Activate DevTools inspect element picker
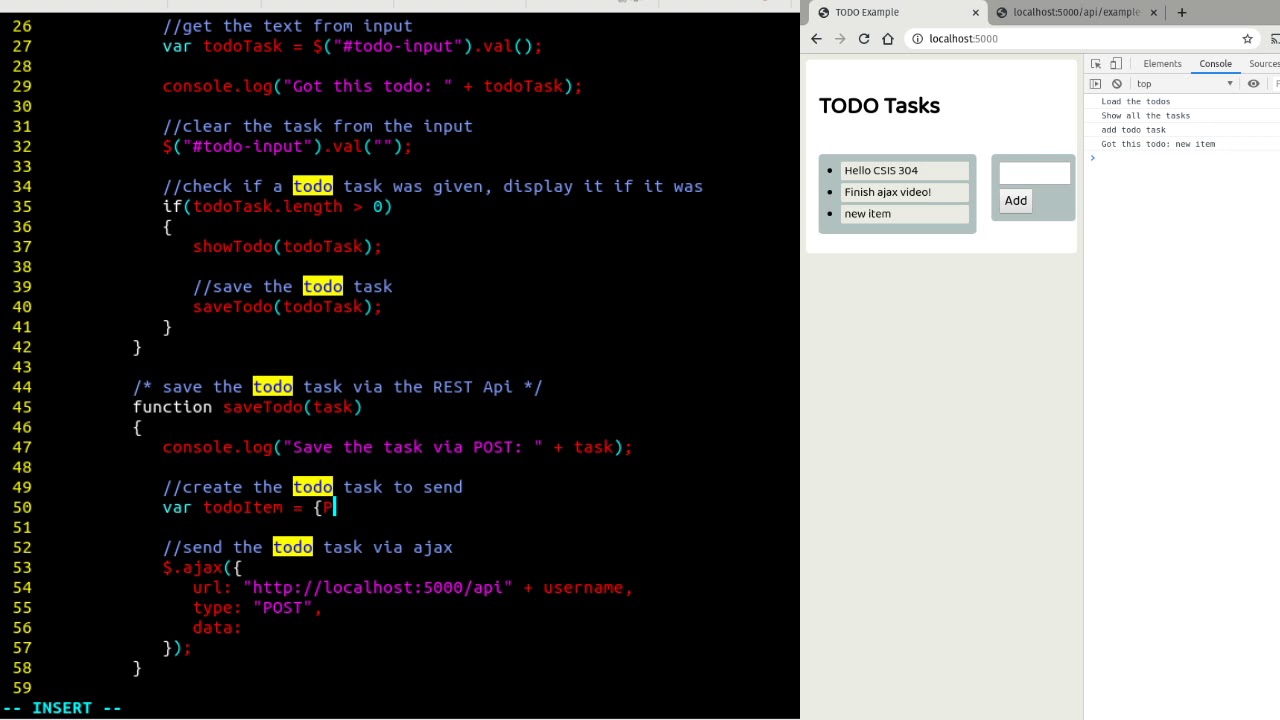Image resolution: width=1280 pixels, height=720 pixels. 1096,64
